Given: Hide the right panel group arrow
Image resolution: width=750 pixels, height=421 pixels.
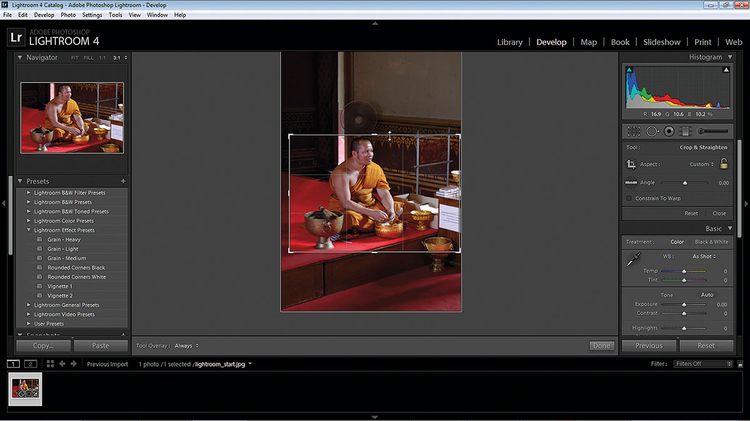Looking at the screenshot, I should point(746,203).
